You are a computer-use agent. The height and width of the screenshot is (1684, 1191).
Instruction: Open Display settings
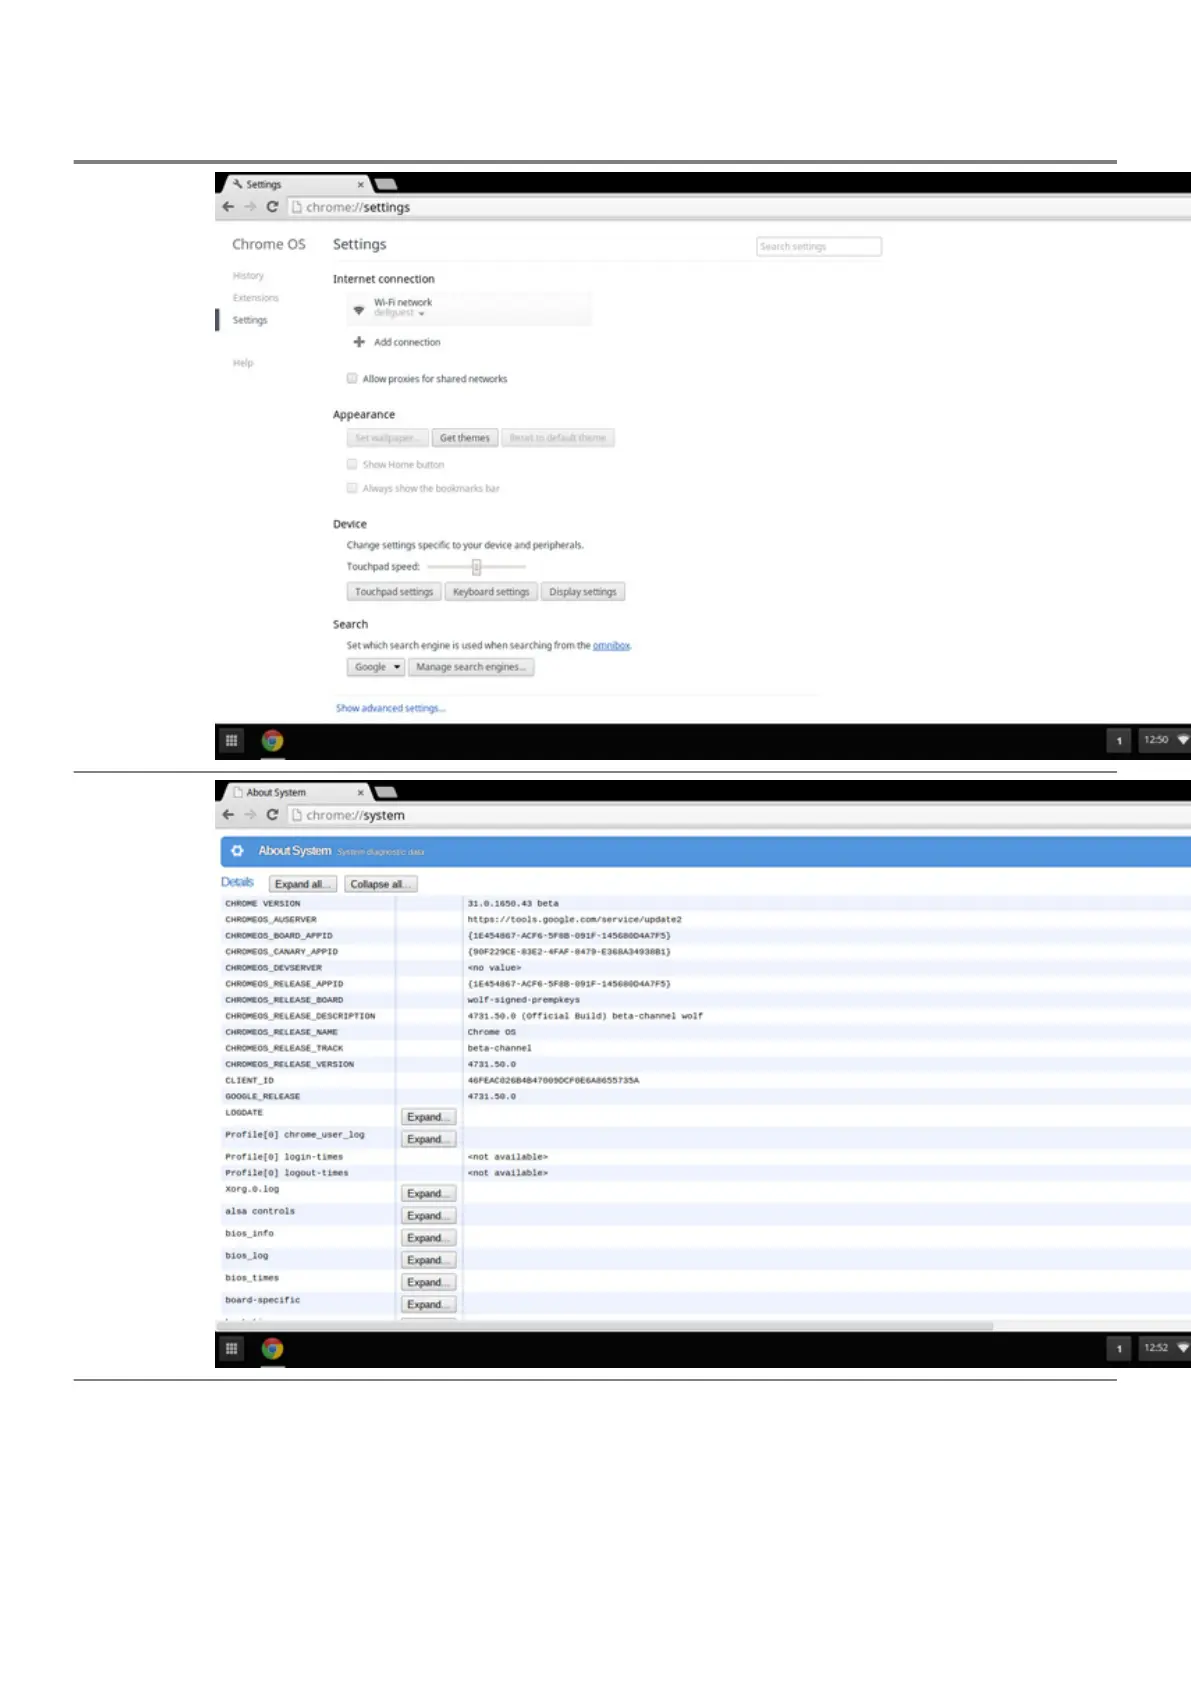pyautogui.click(x=583, y=592)
